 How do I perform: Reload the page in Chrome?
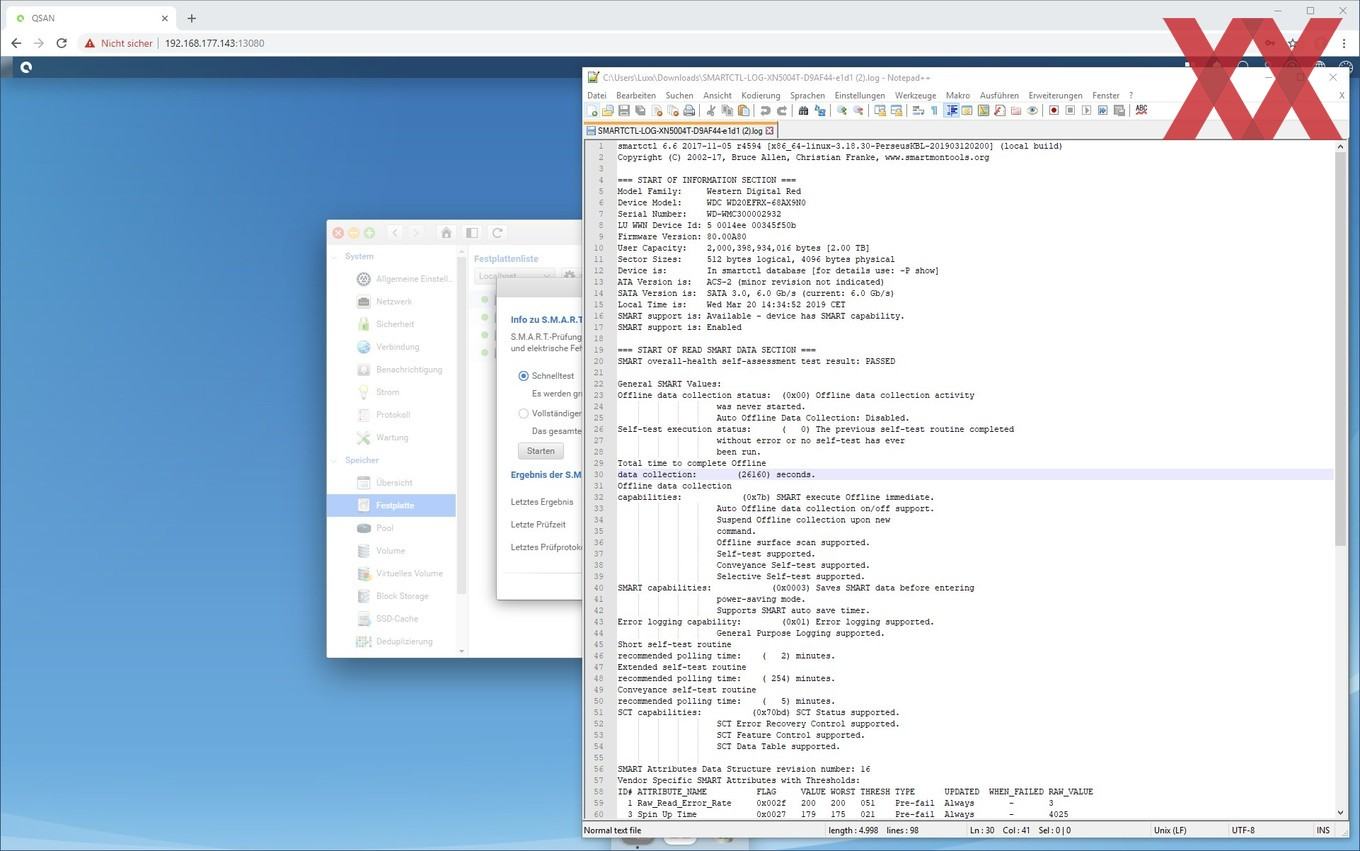click(x=62, y=43)
